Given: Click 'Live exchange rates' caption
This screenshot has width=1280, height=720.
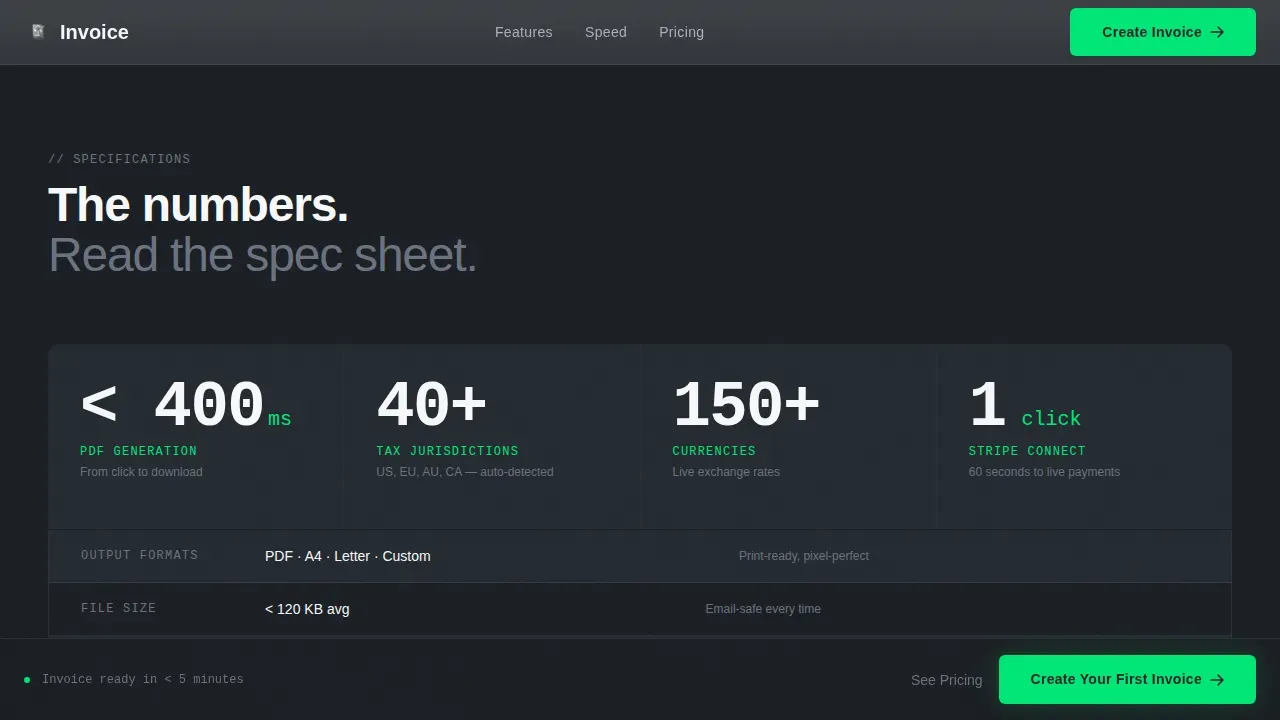Looking at the screenshot, I should coord(726,472).
